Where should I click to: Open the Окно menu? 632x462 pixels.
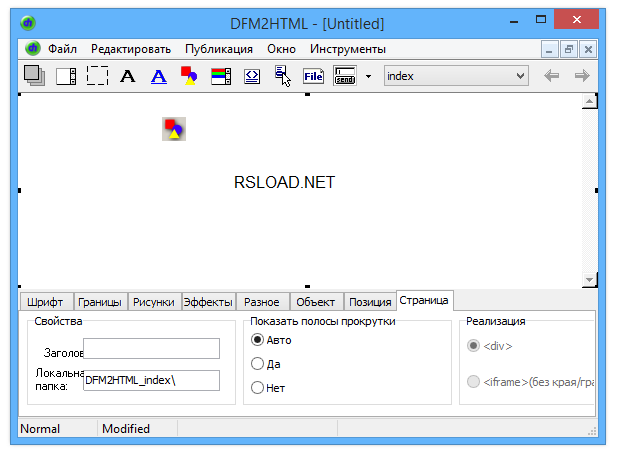pyautogui.click(x=281, y=49)
